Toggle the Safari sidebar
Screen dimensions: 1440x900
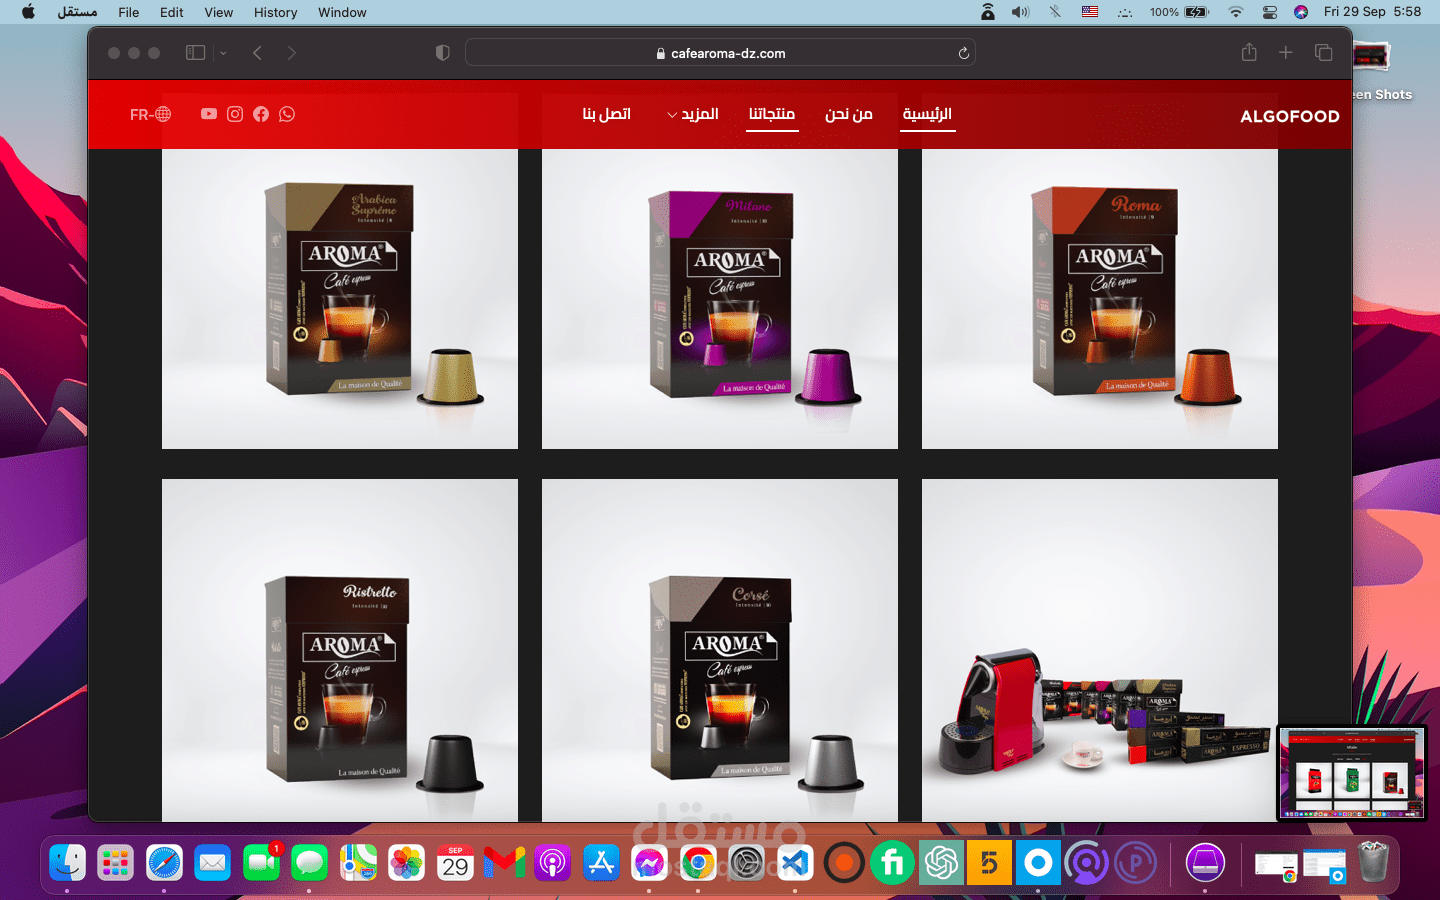coord(195,53)
